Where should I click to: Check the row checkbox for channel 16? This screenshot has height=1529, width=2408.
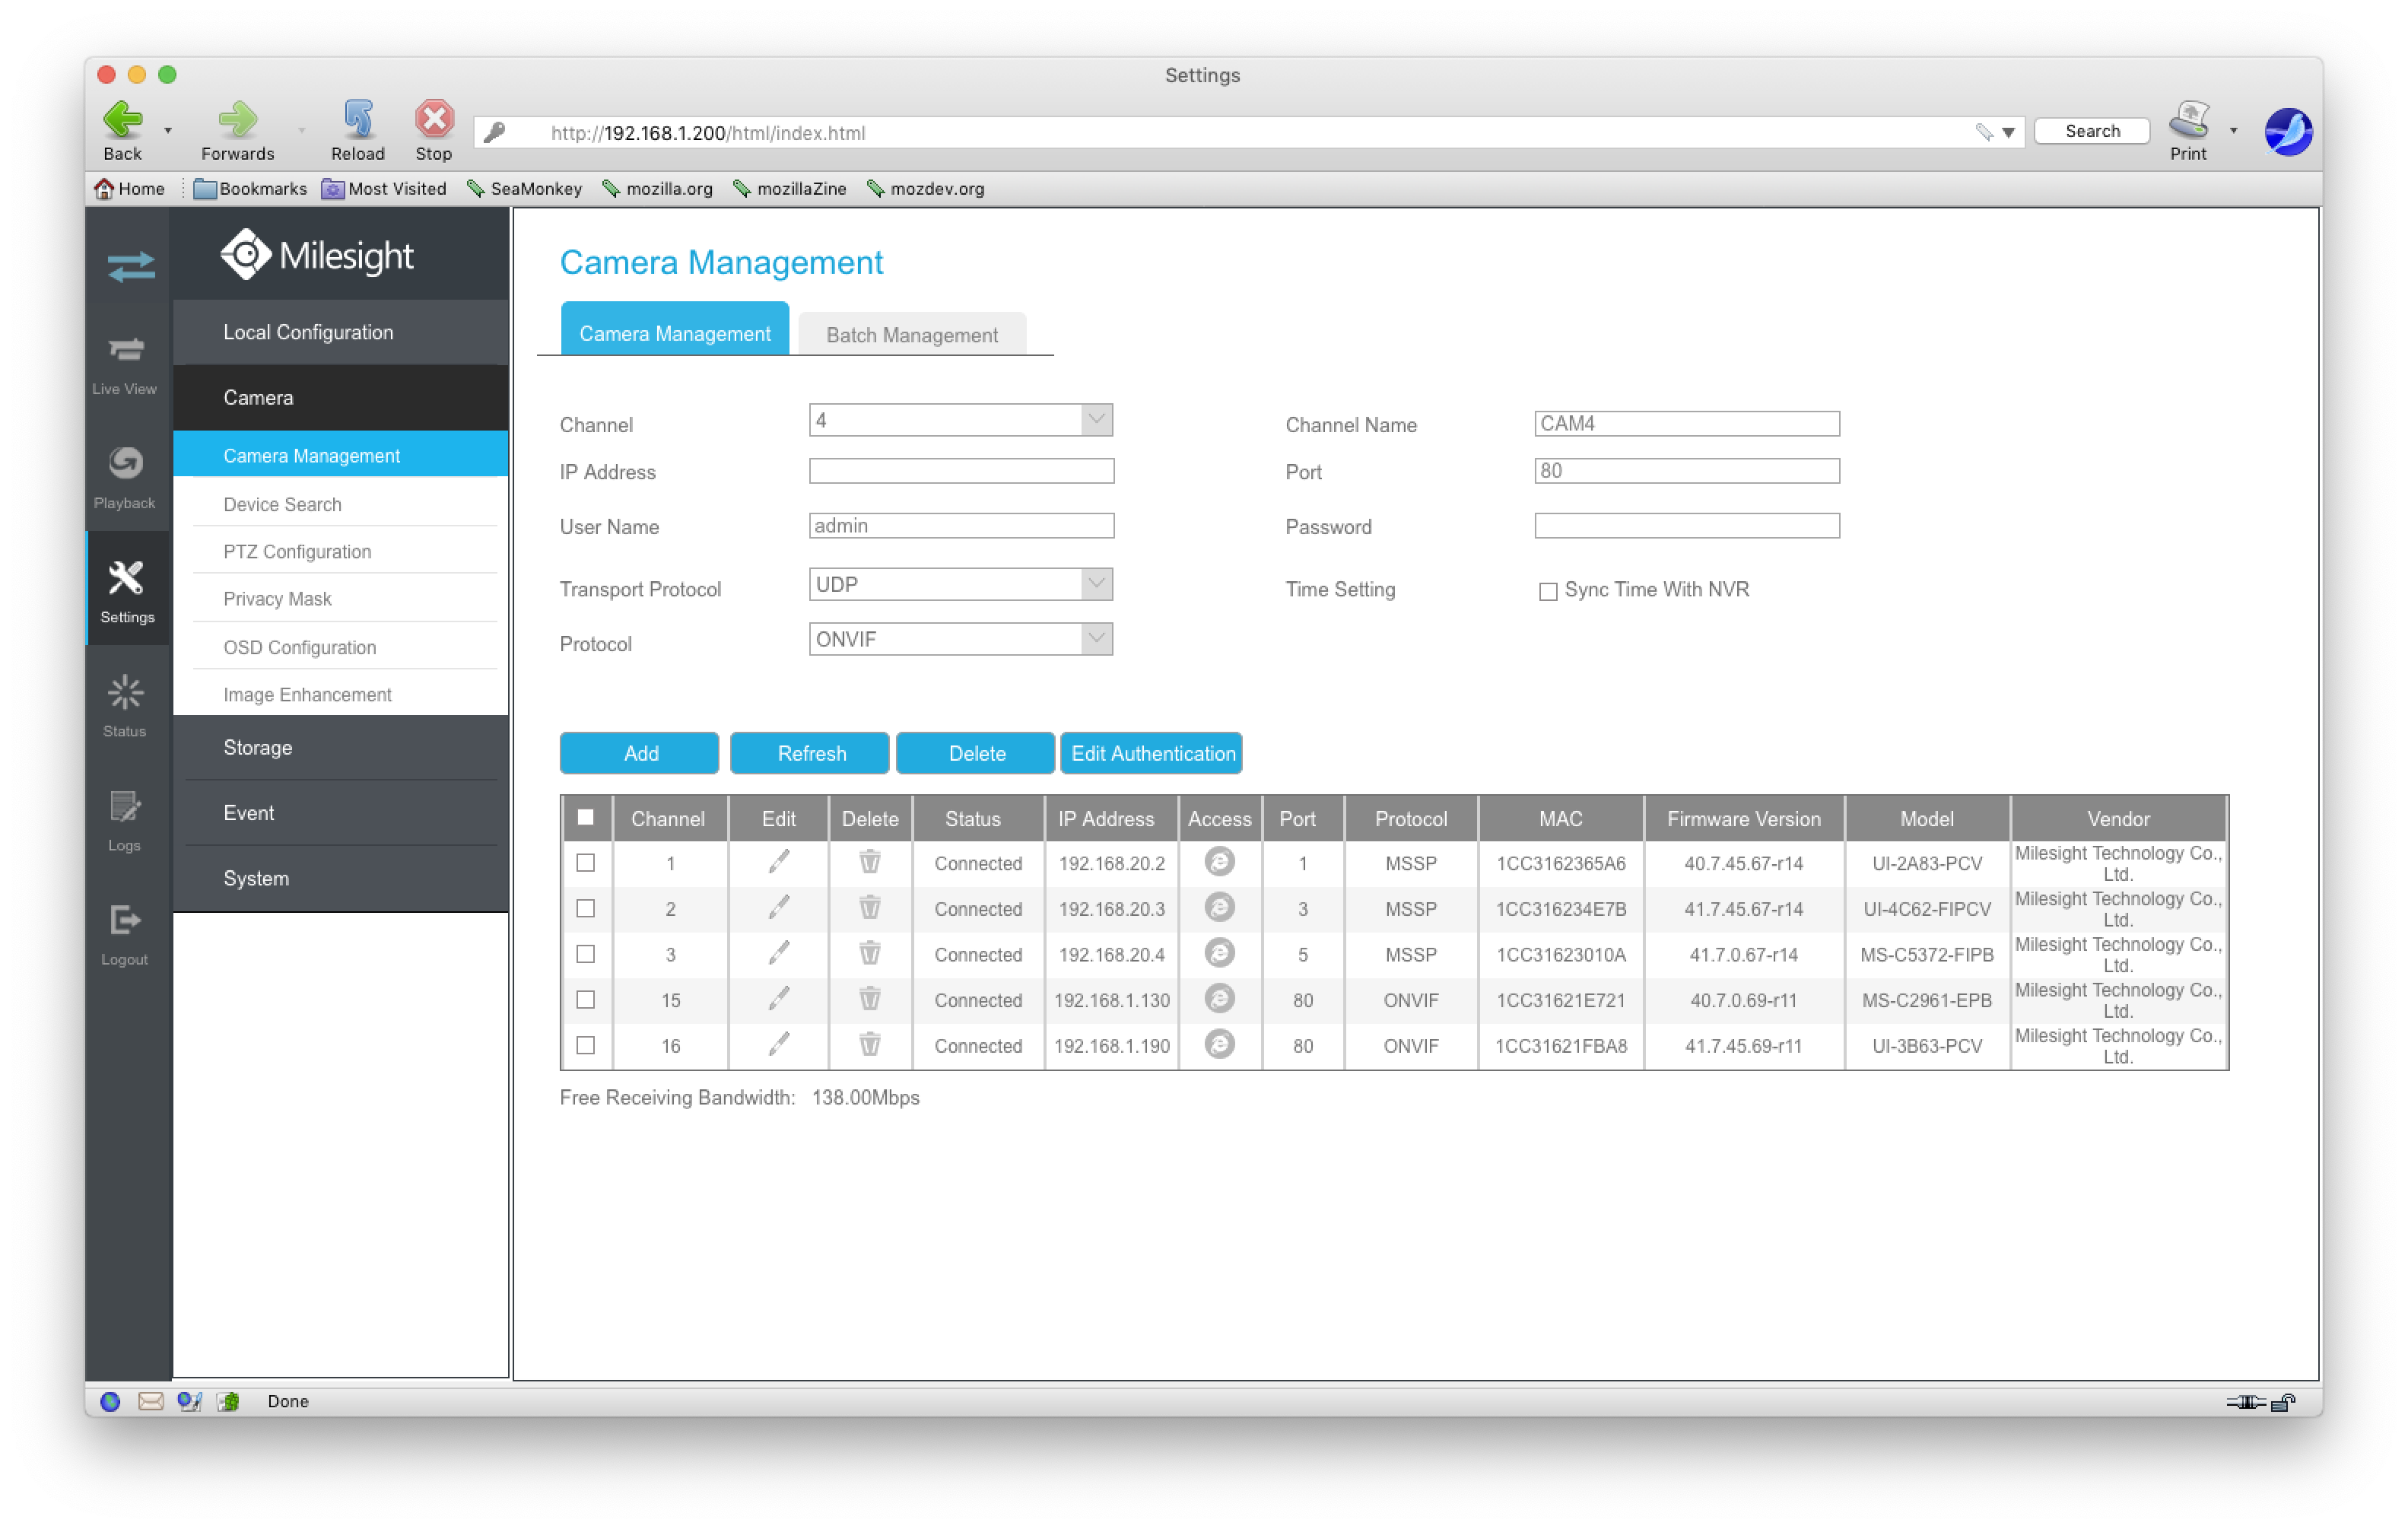586,1045
